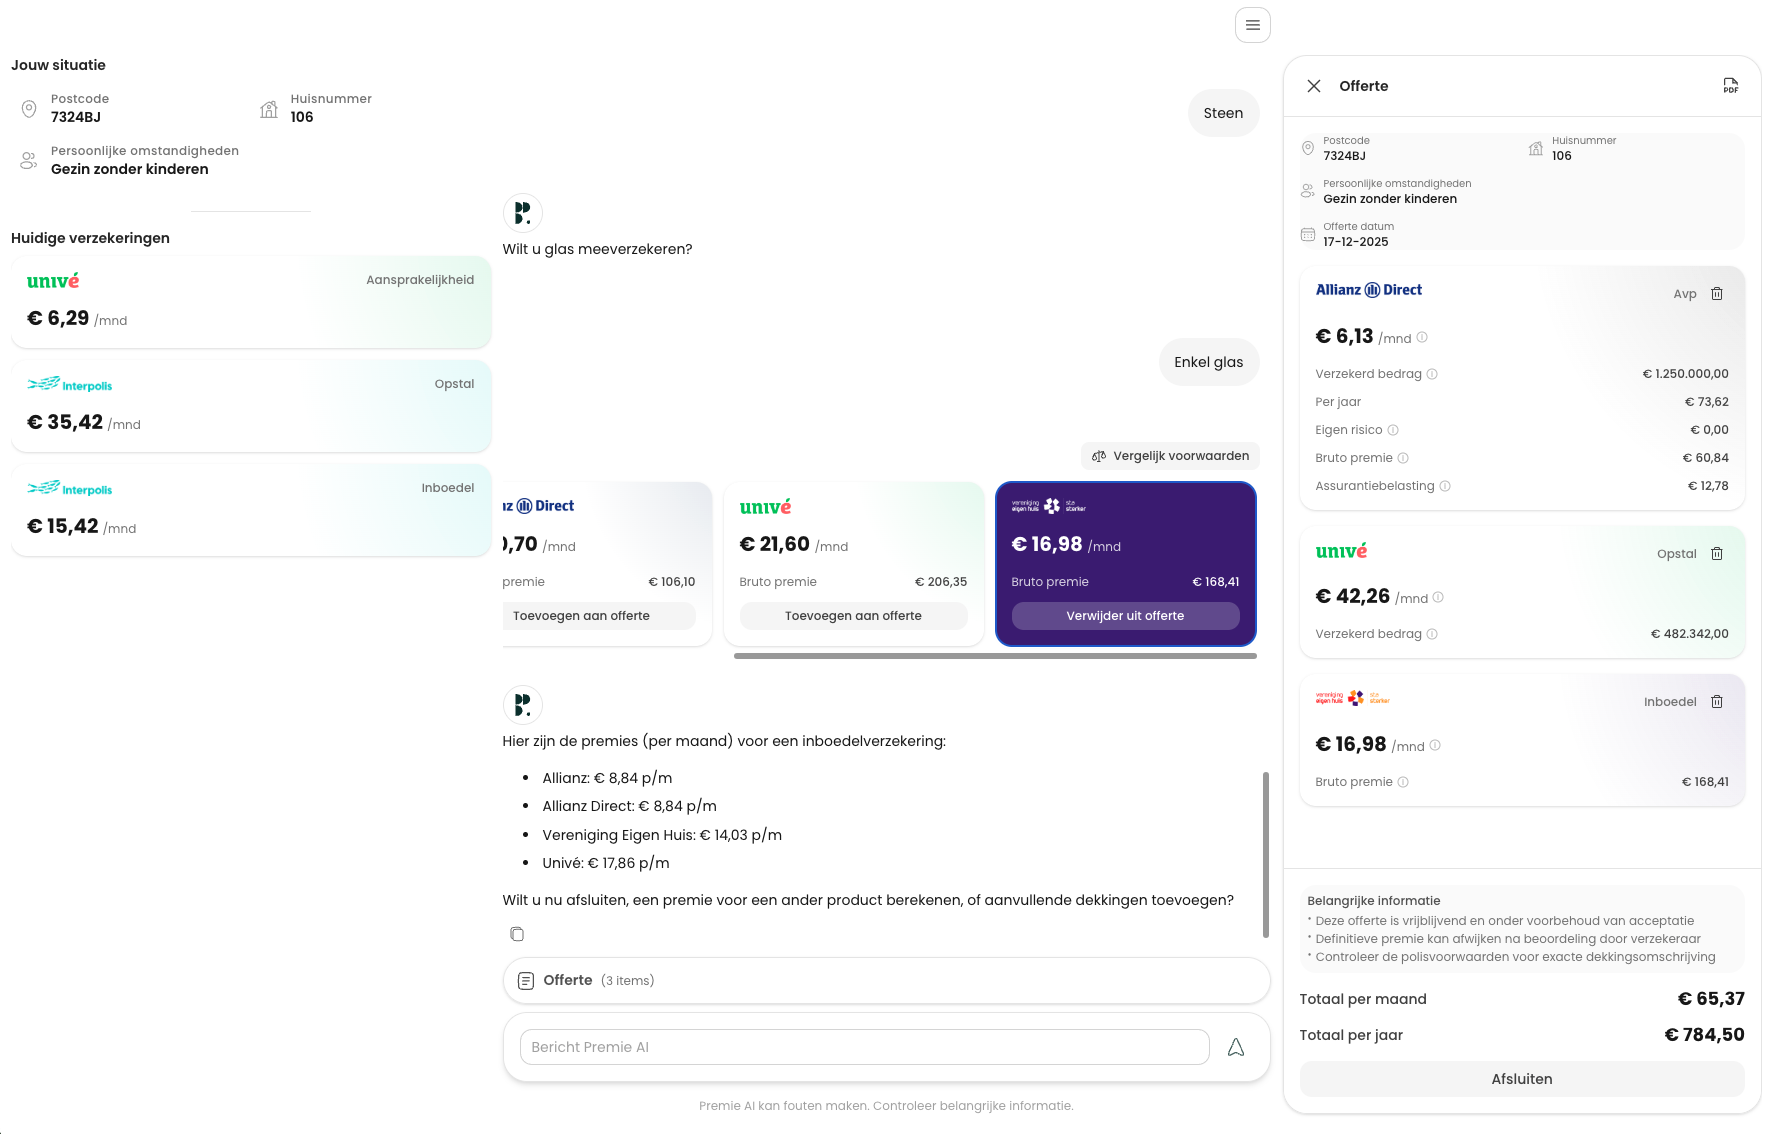Screen dimensions: 1772x1134
Task: Show info for Univé Verzekerd bedrag
Action: pyautogui.click(x=1432, y=634)
